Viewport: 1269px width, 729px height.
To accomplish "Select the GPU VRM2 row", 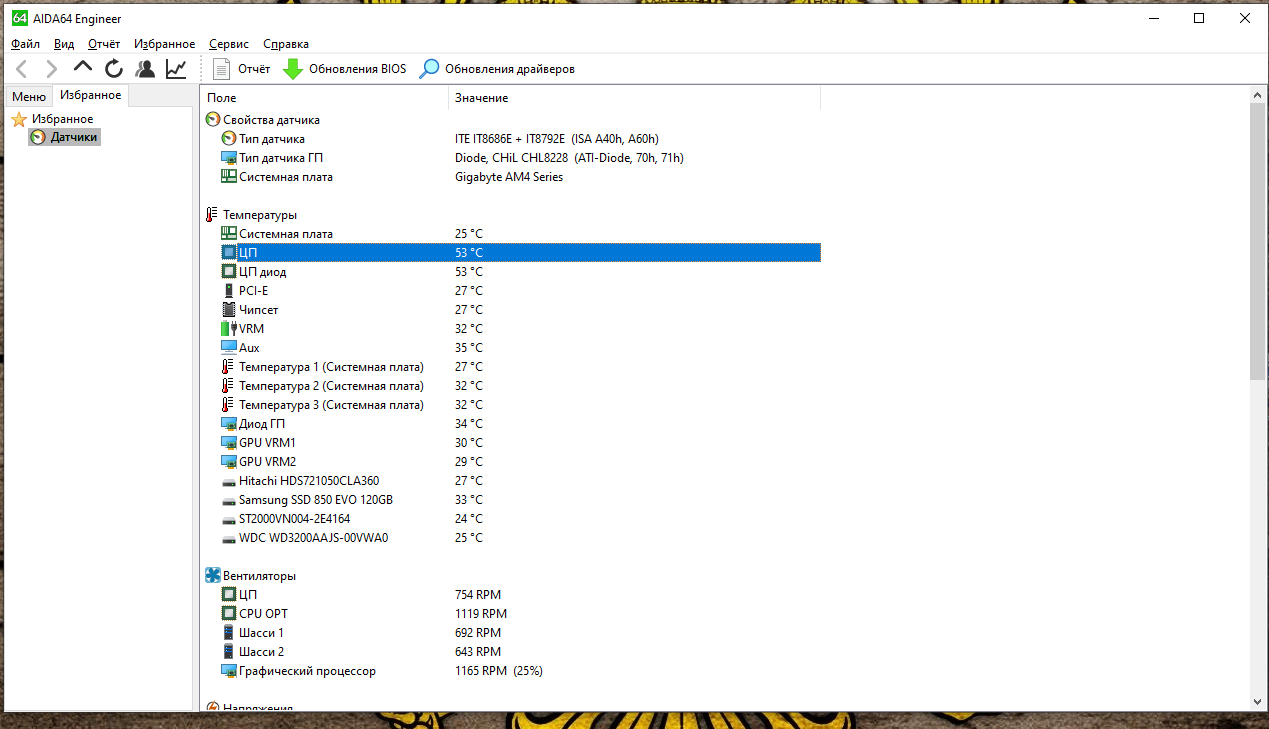I will (x=520, y=462).
